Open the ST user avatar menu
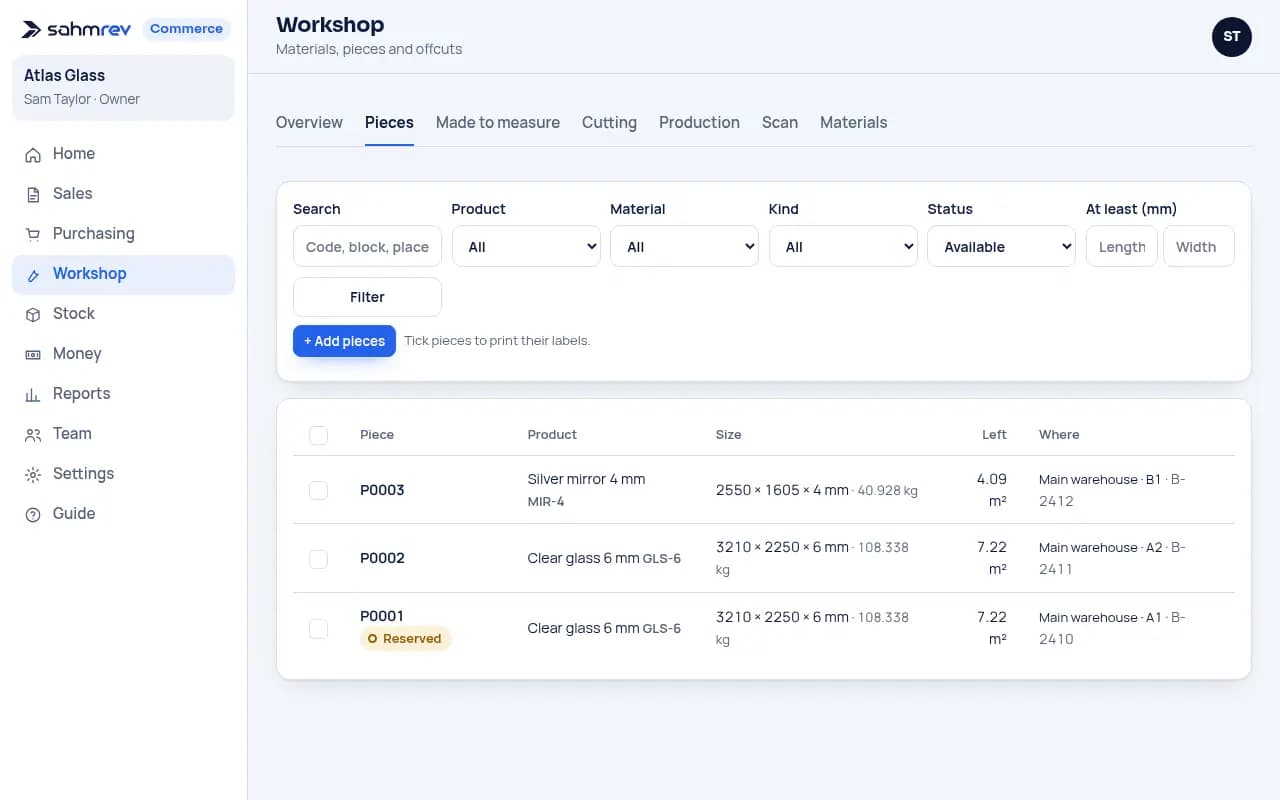1280x800 pixels. pyautogui.click(x=1231, y=37)
